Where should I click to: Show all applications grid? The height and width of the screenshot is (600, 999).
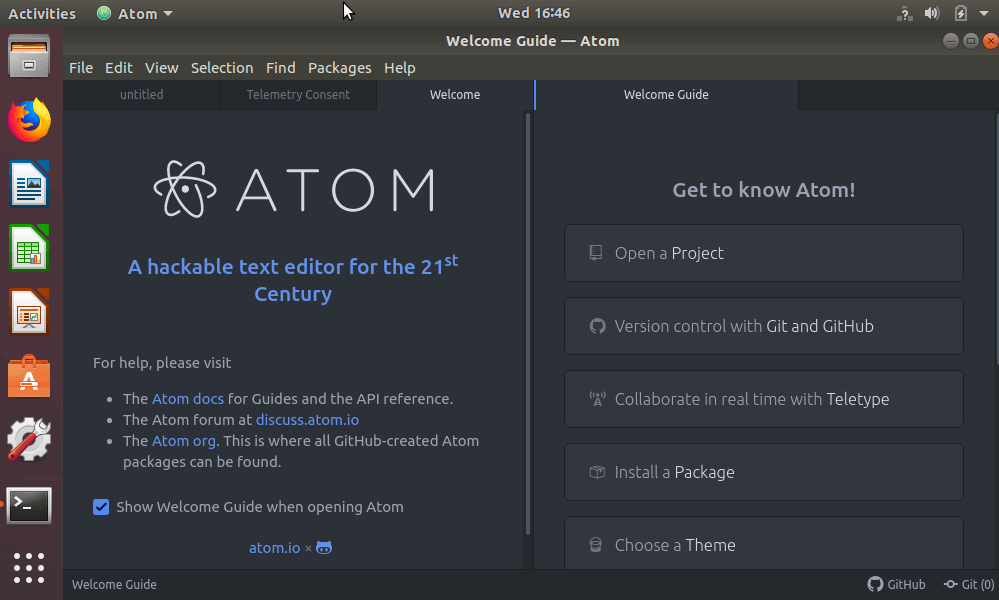pyautogui.click(x=29, y=568)
